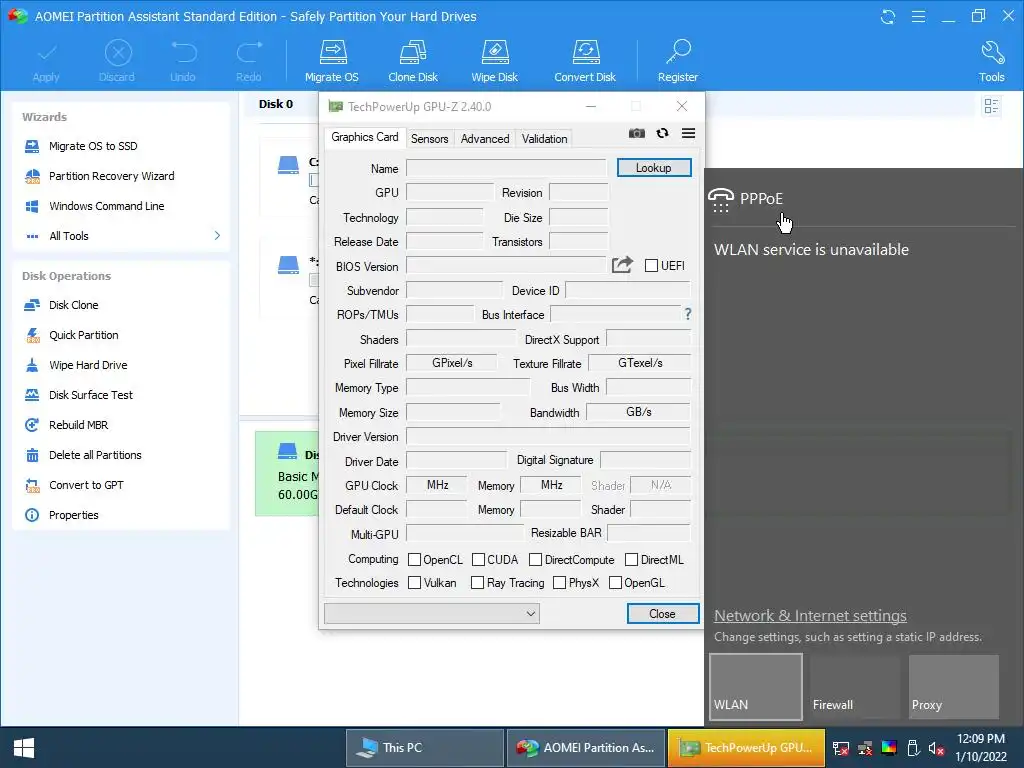Switch to AOMEI Partition Assistant taskbar button
The height and width of the screenshot is (768, 1024).
[586, 748]
